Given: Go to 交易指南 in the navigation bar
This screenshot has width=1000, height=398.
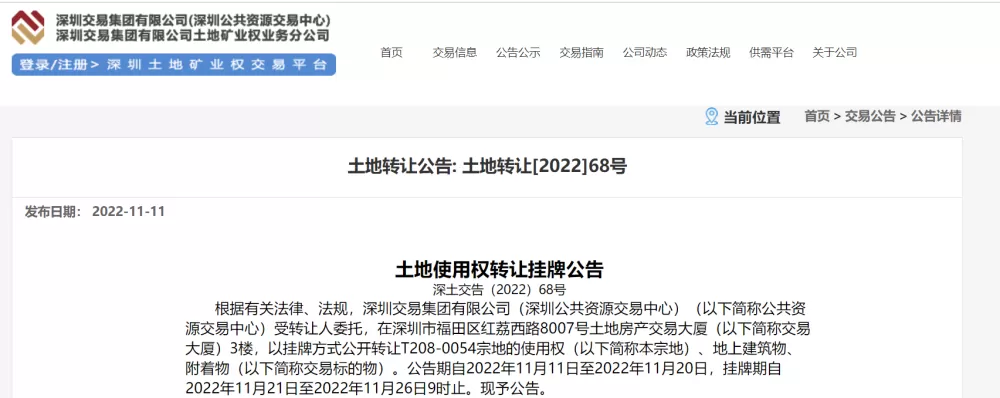Looking at the screenshot, I should tap(582, 53).
